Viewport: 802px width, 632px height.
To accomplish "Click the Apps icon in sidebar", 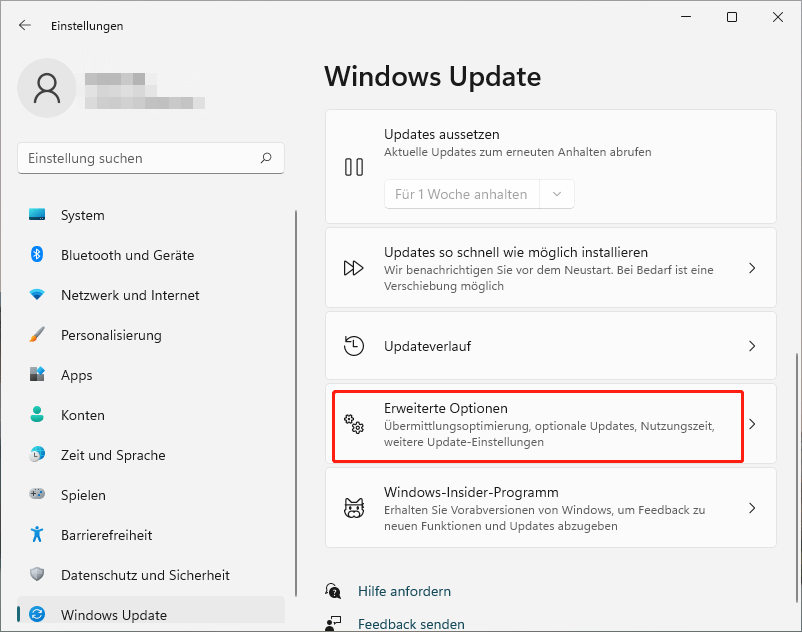I will pyautogui.click(x=37, y=374).
